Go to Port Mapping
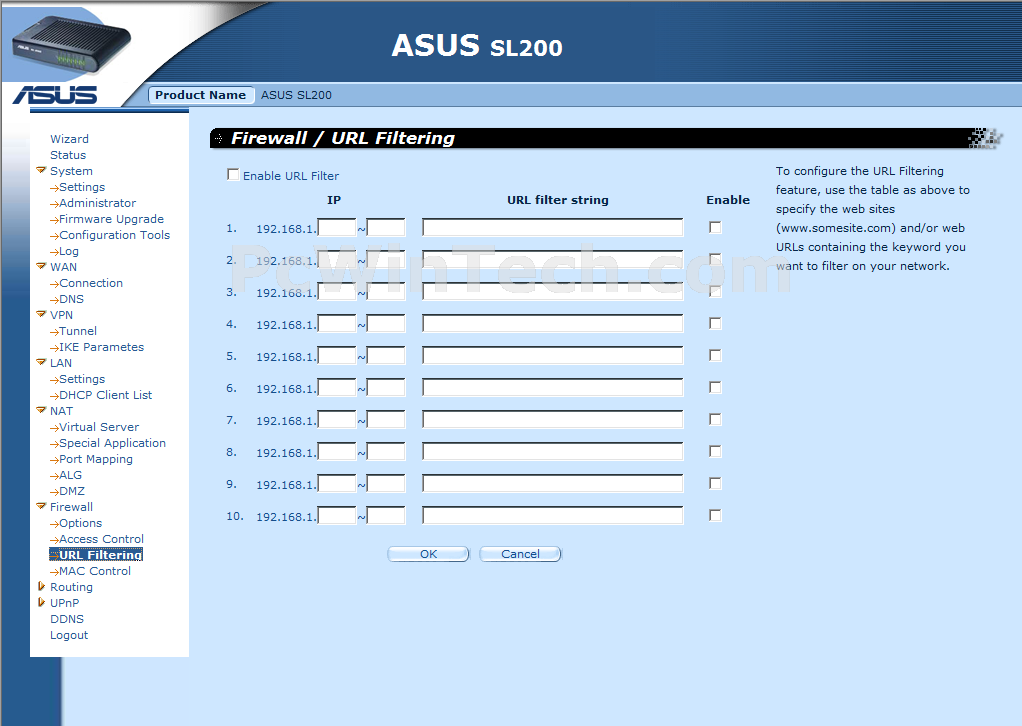The width and height of the screenshot is (1022, 726). point(95,459)
